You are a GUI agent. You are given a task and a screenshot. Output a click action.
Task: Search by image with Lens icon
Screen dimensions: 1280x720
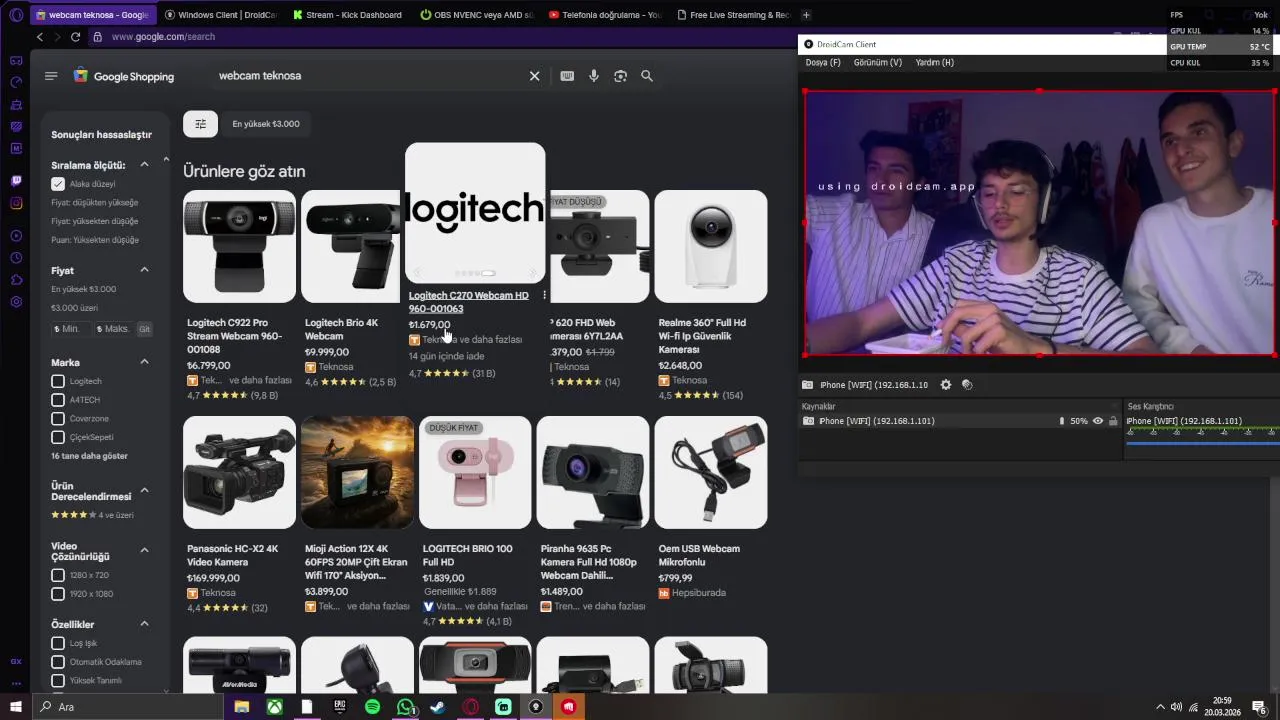620,76
